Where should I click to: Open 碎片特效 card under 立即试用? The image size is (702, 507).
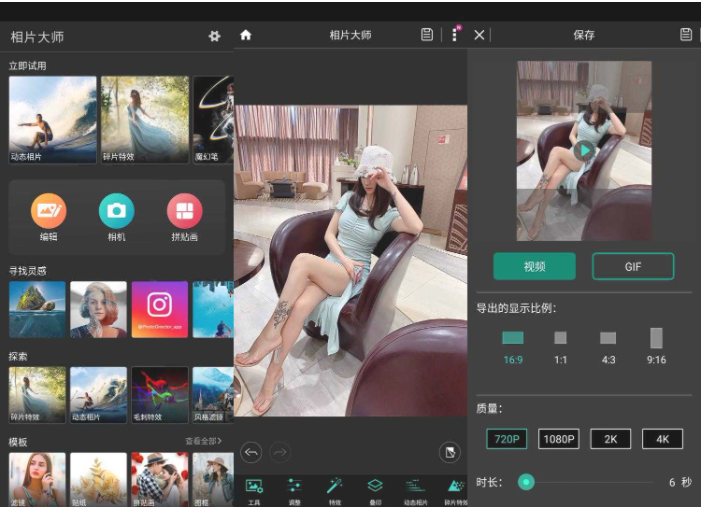click(145, 120)
